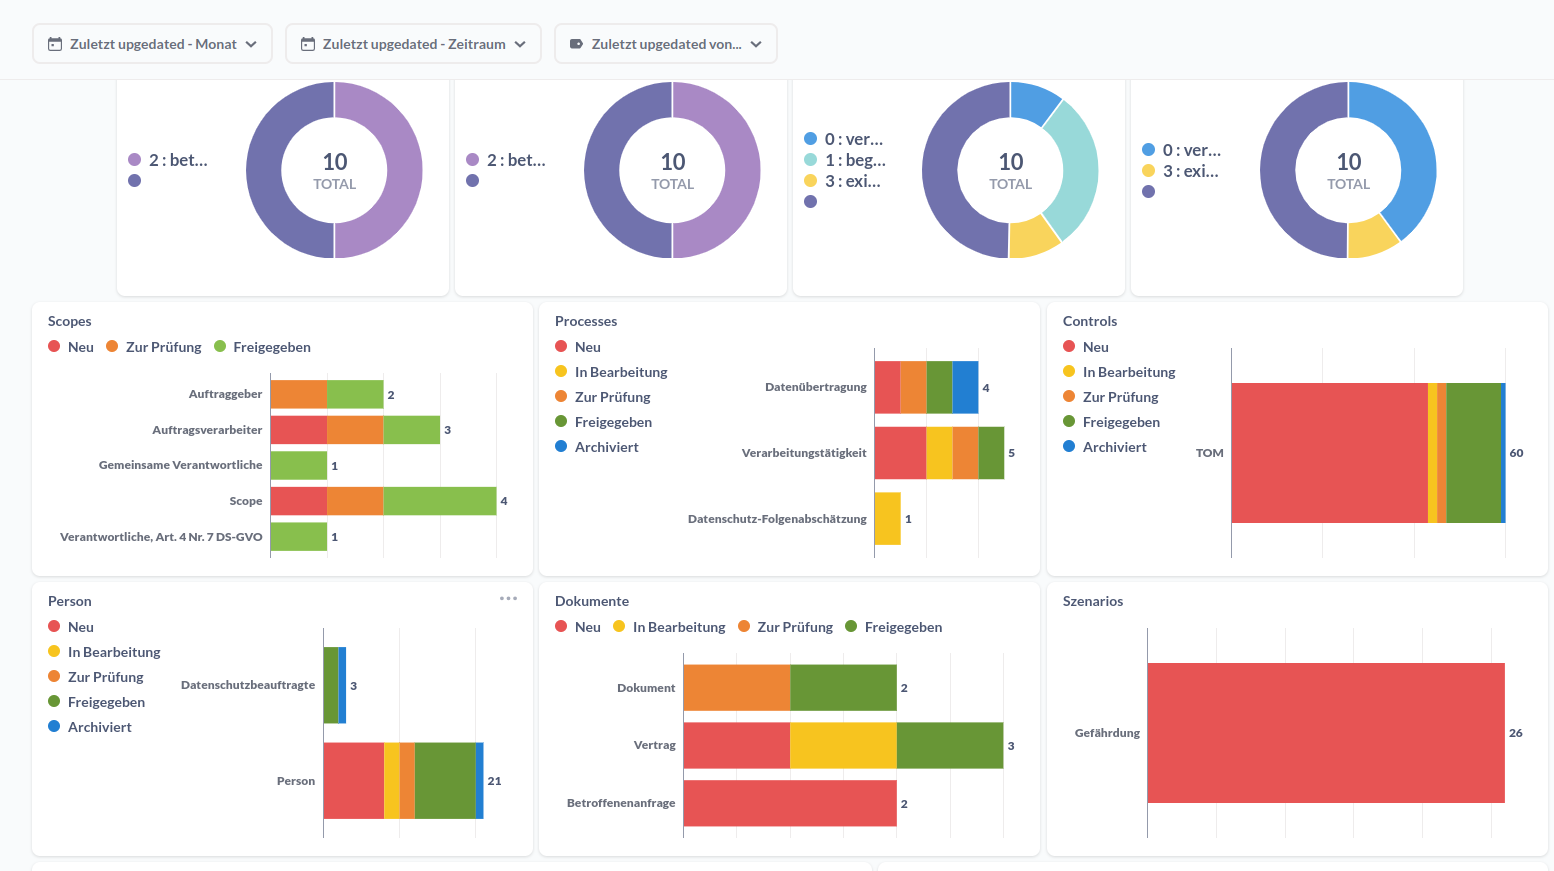Expand Zuletzt upgedated - Zeitraum dropdown chevron

520,44
